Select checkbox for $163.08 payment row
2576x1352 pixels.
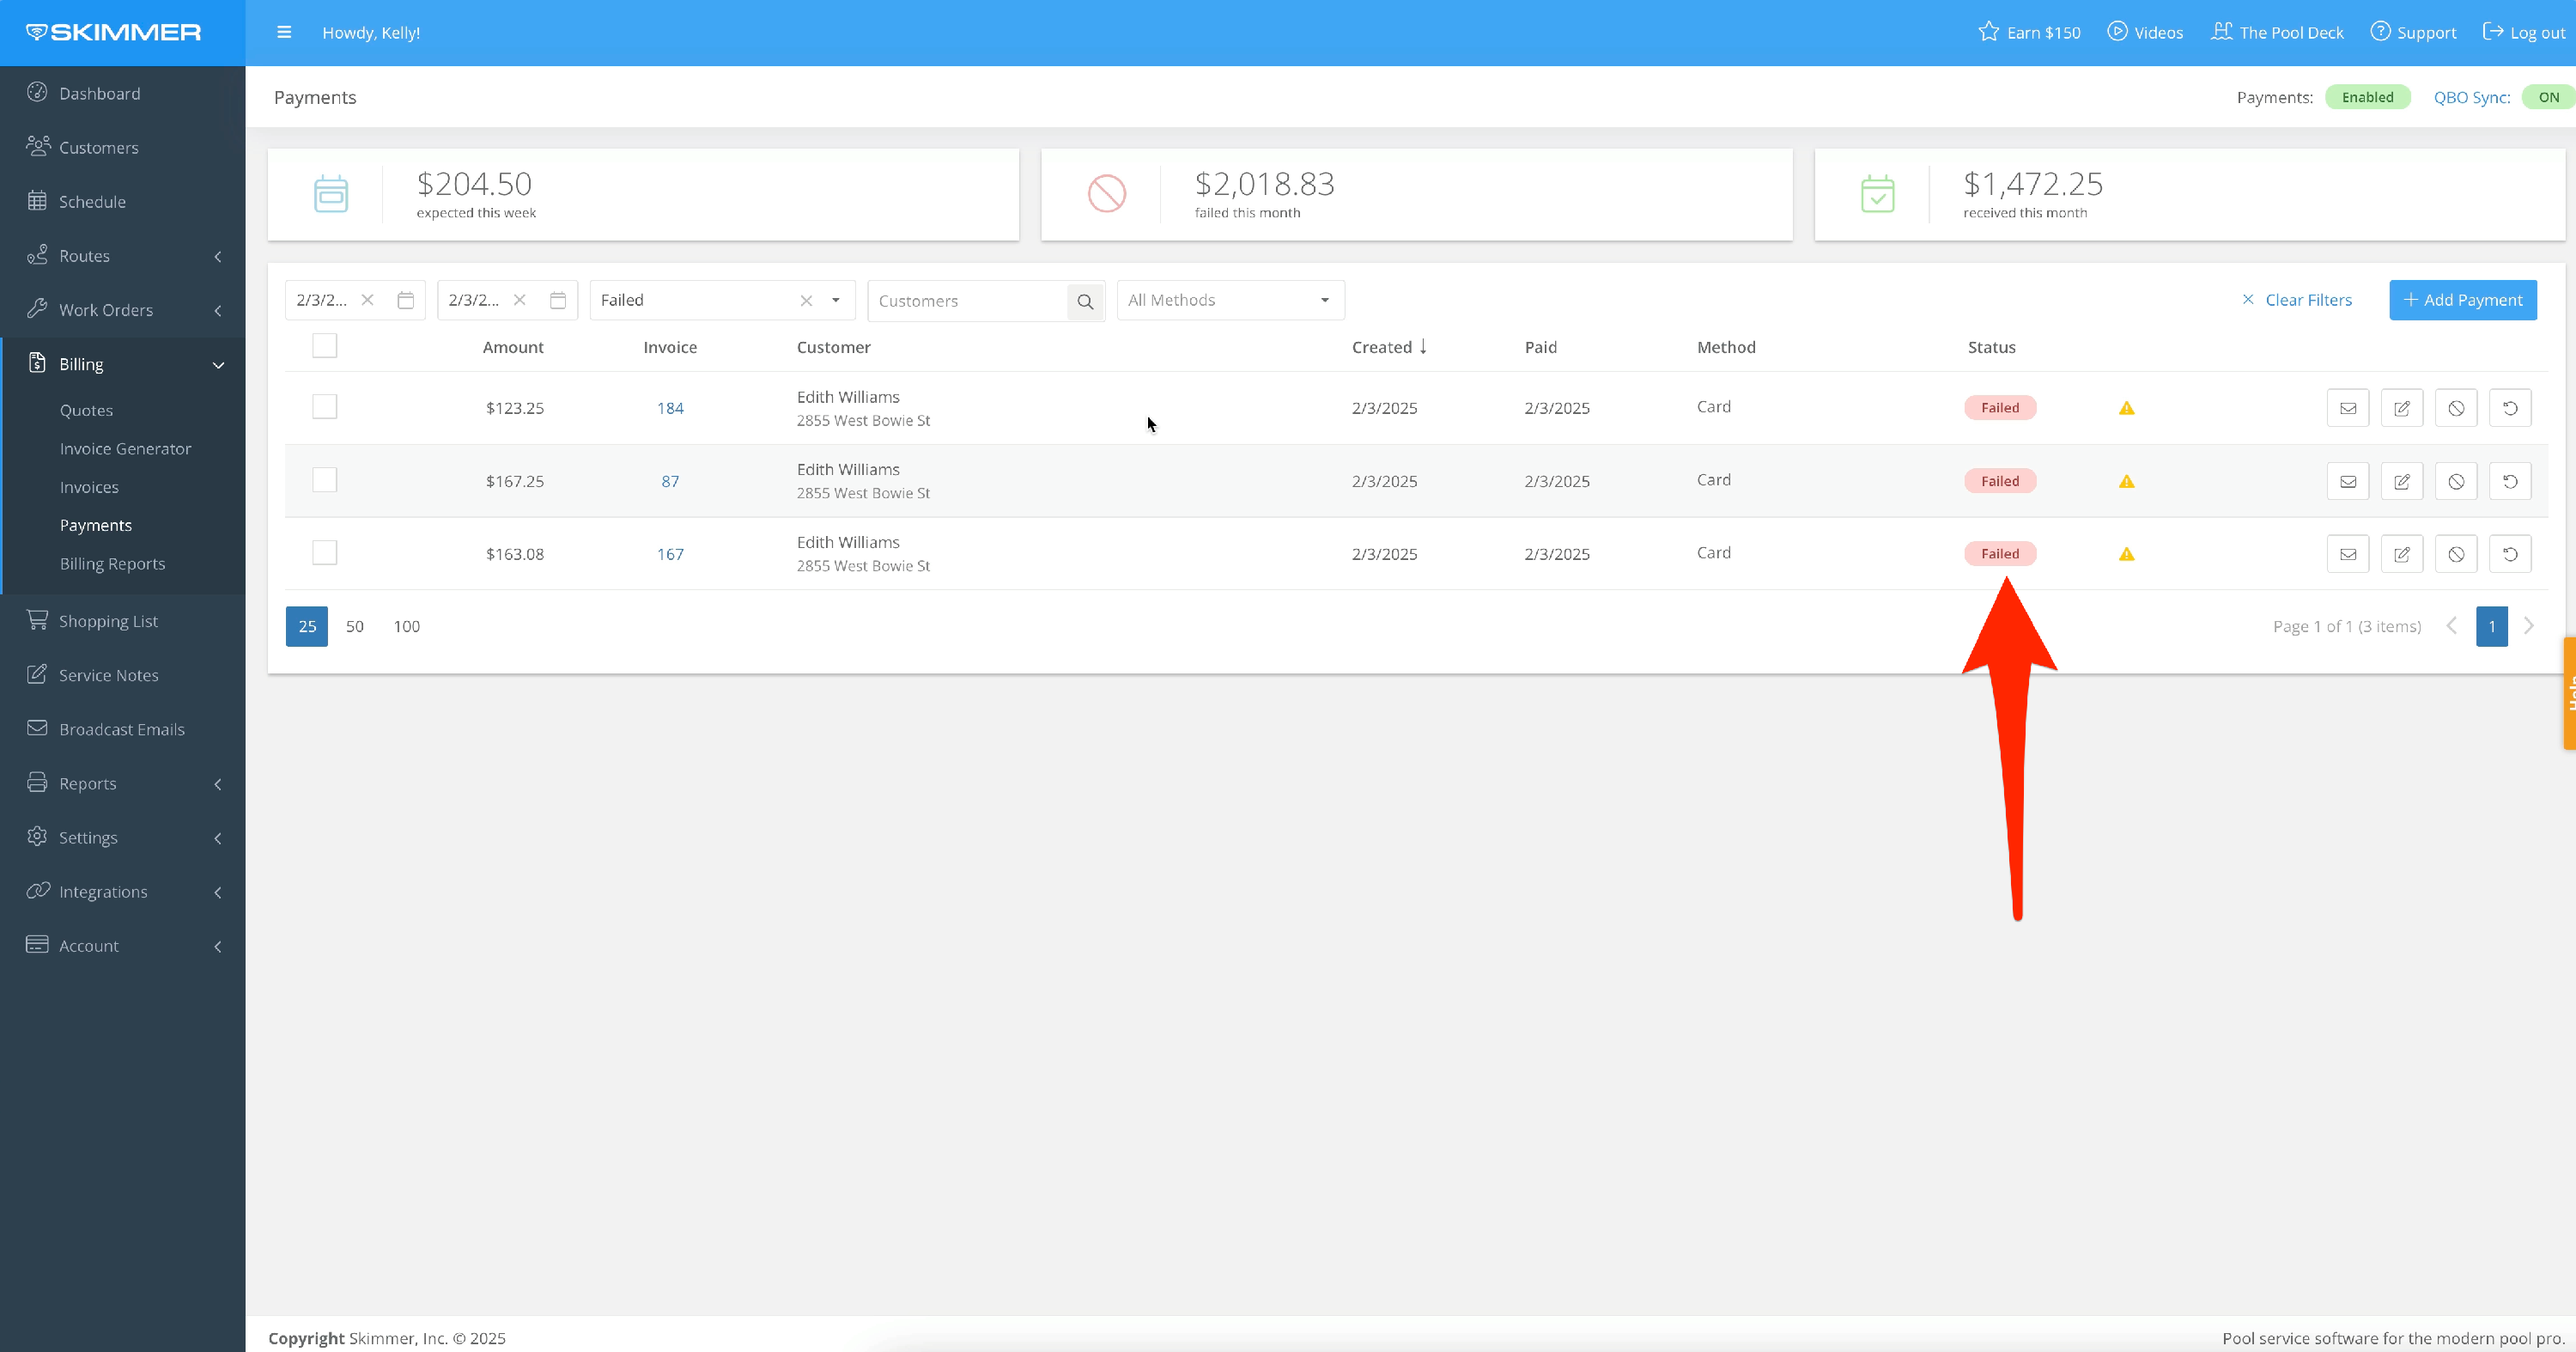pos(324,553)
